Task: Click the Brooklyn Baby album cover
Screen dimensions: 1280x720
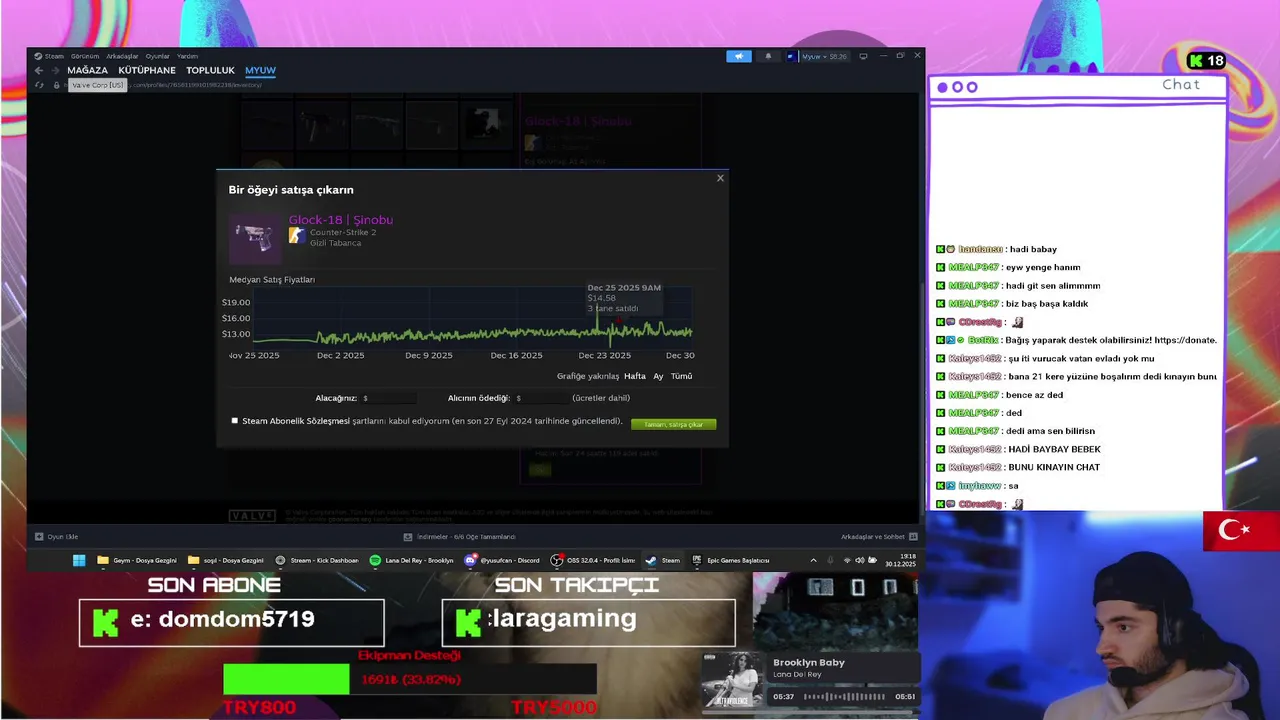Action: (733, 680)
